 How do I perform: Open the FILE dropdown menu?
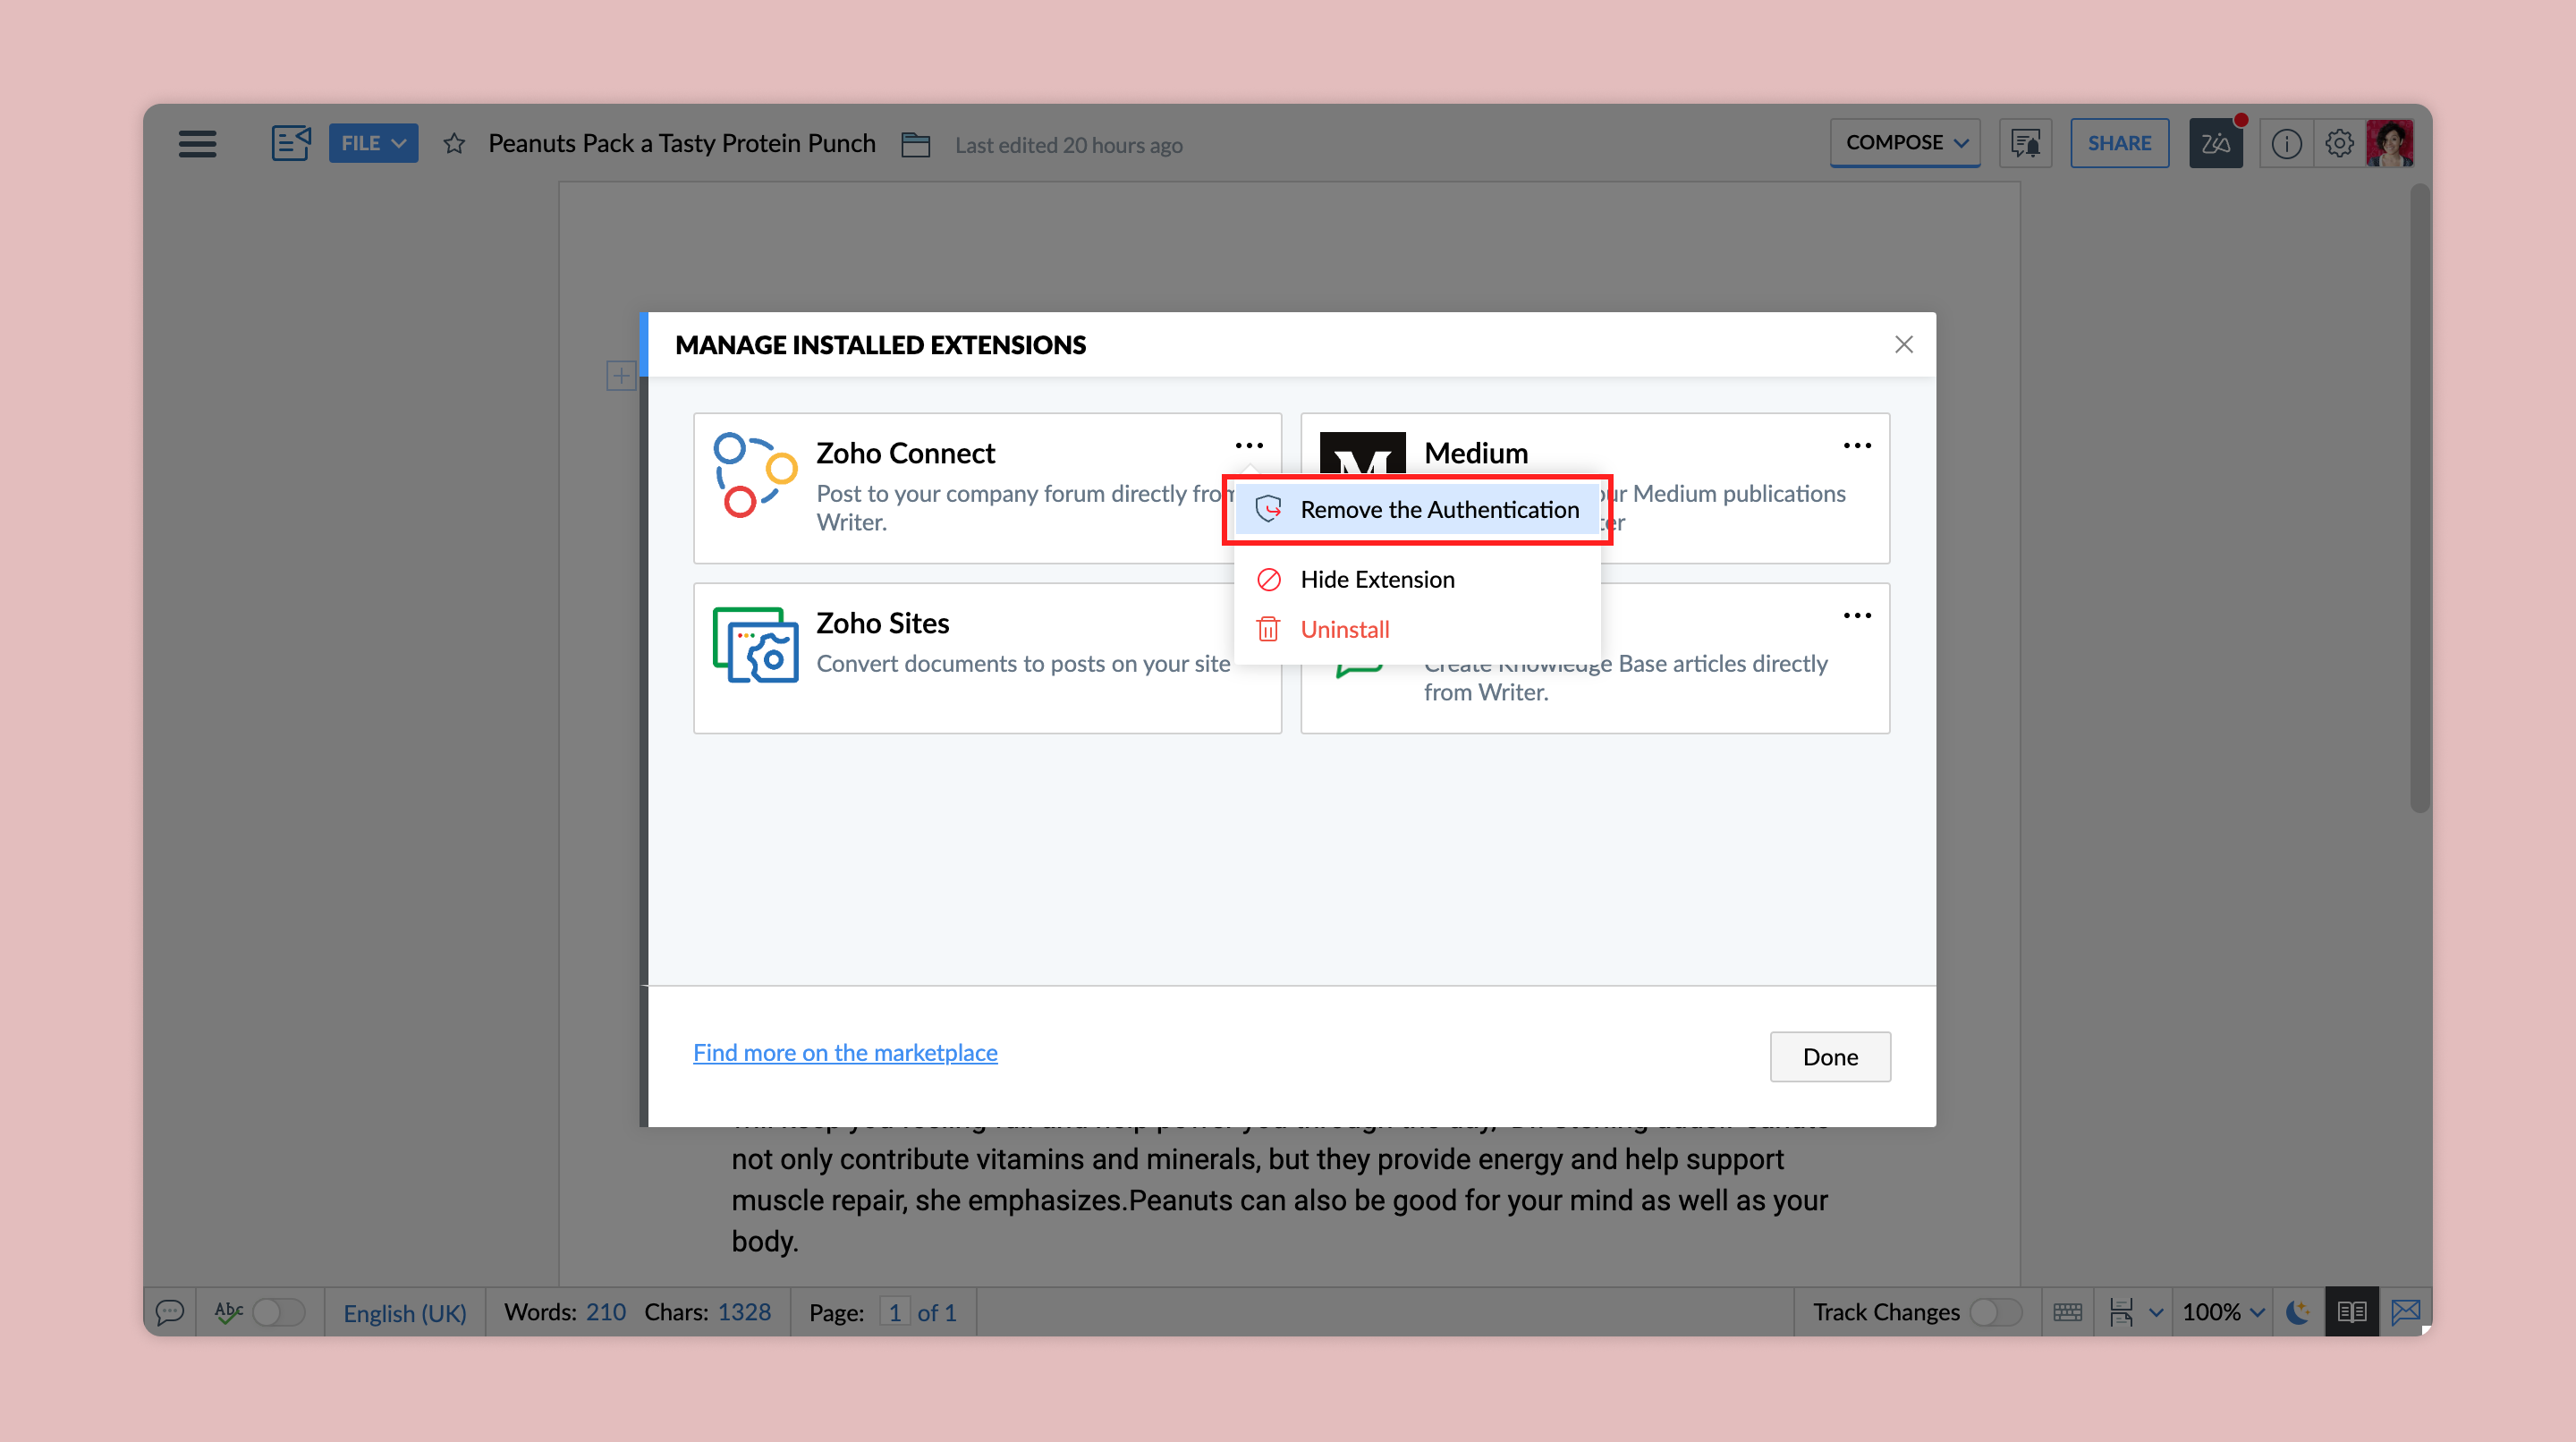(373, 143)
